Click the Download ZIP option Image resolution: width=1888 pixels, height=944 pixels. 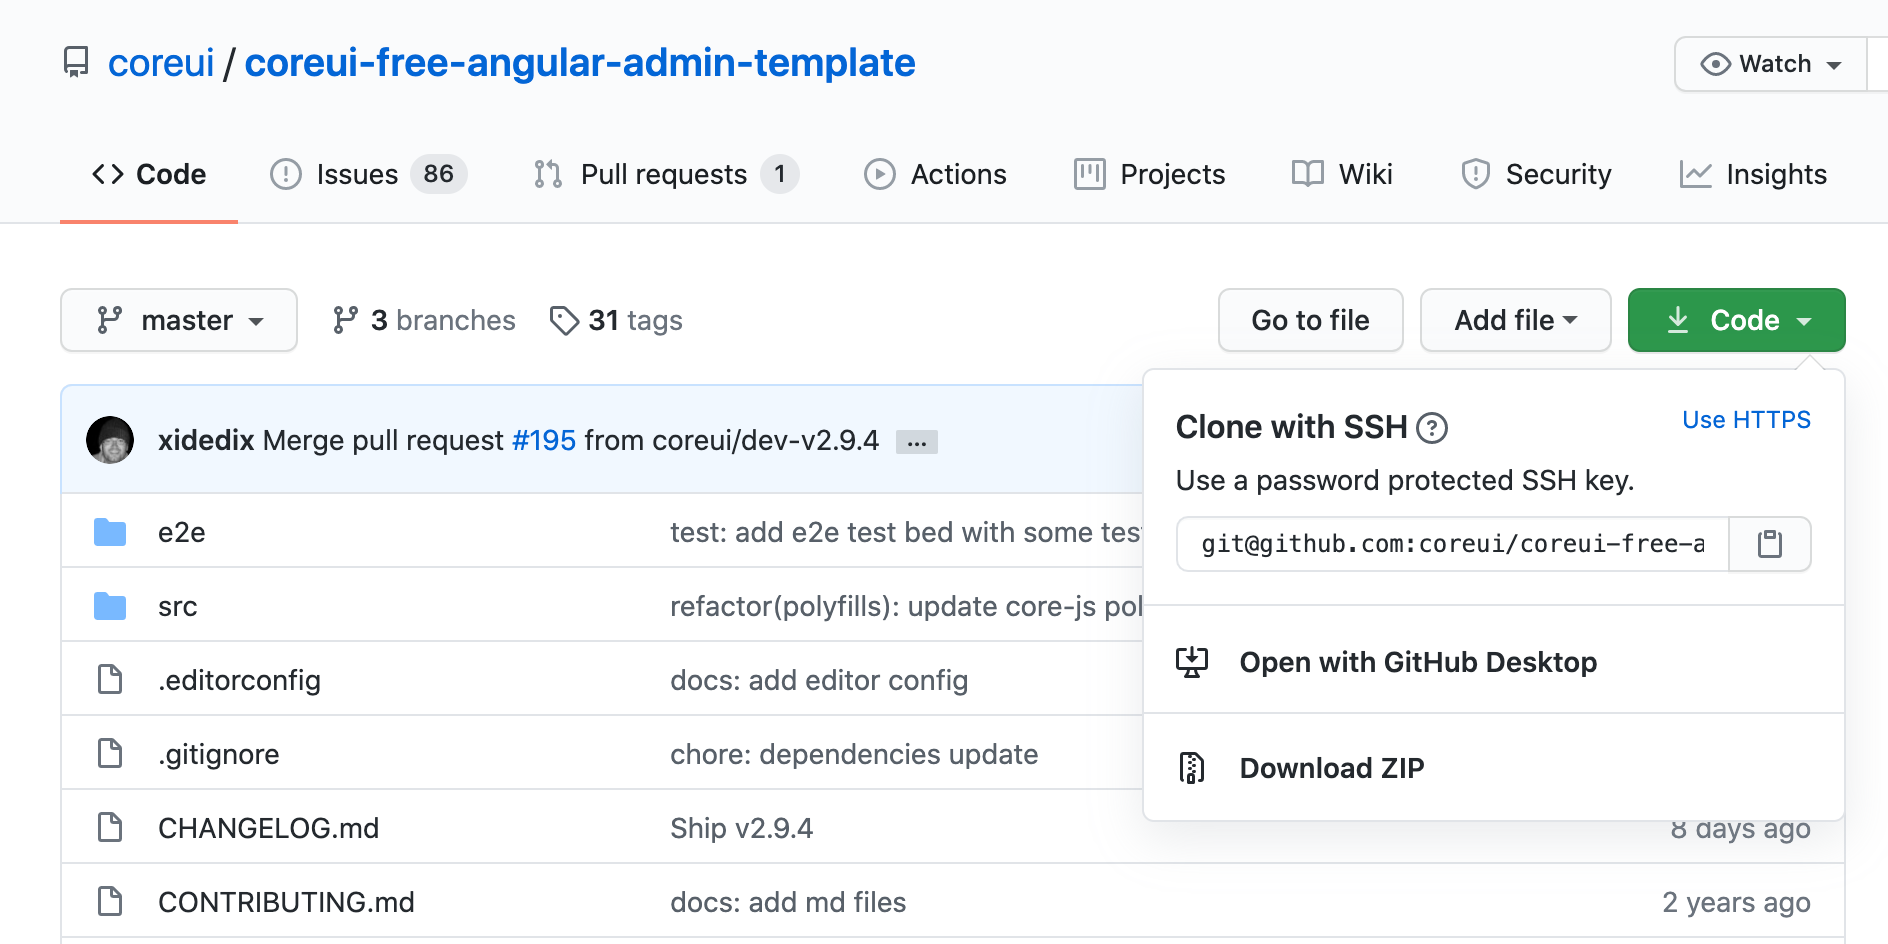pyautogui.click(x=1331, y=768)
